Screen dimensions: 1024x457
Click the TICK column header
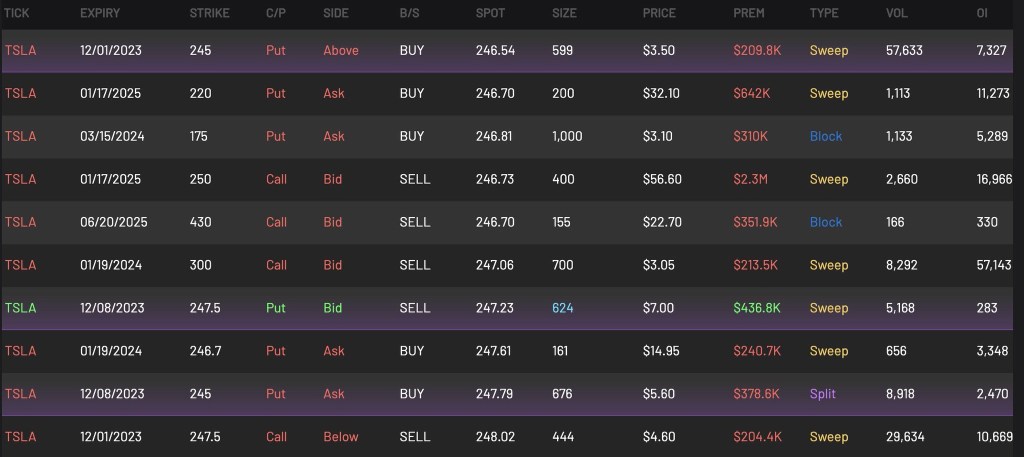pyautogui.click(x=18, y=13)
